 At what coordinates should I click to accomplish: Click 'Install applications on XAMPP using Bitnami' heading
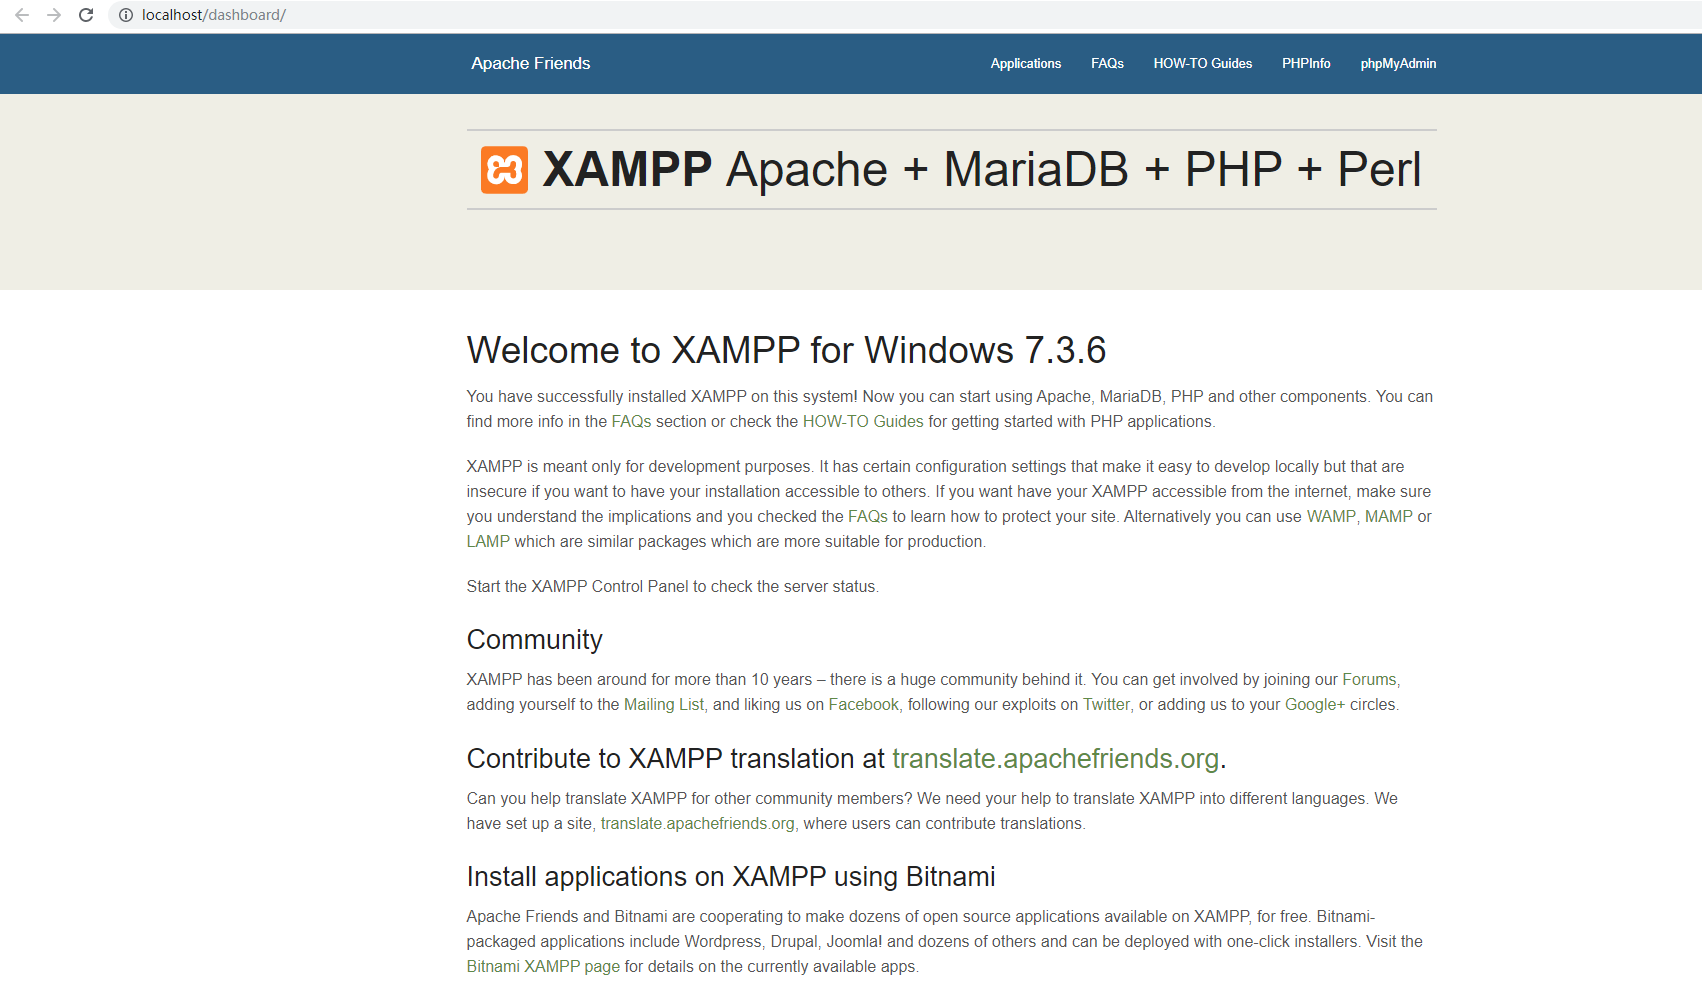tap(731, 876)
